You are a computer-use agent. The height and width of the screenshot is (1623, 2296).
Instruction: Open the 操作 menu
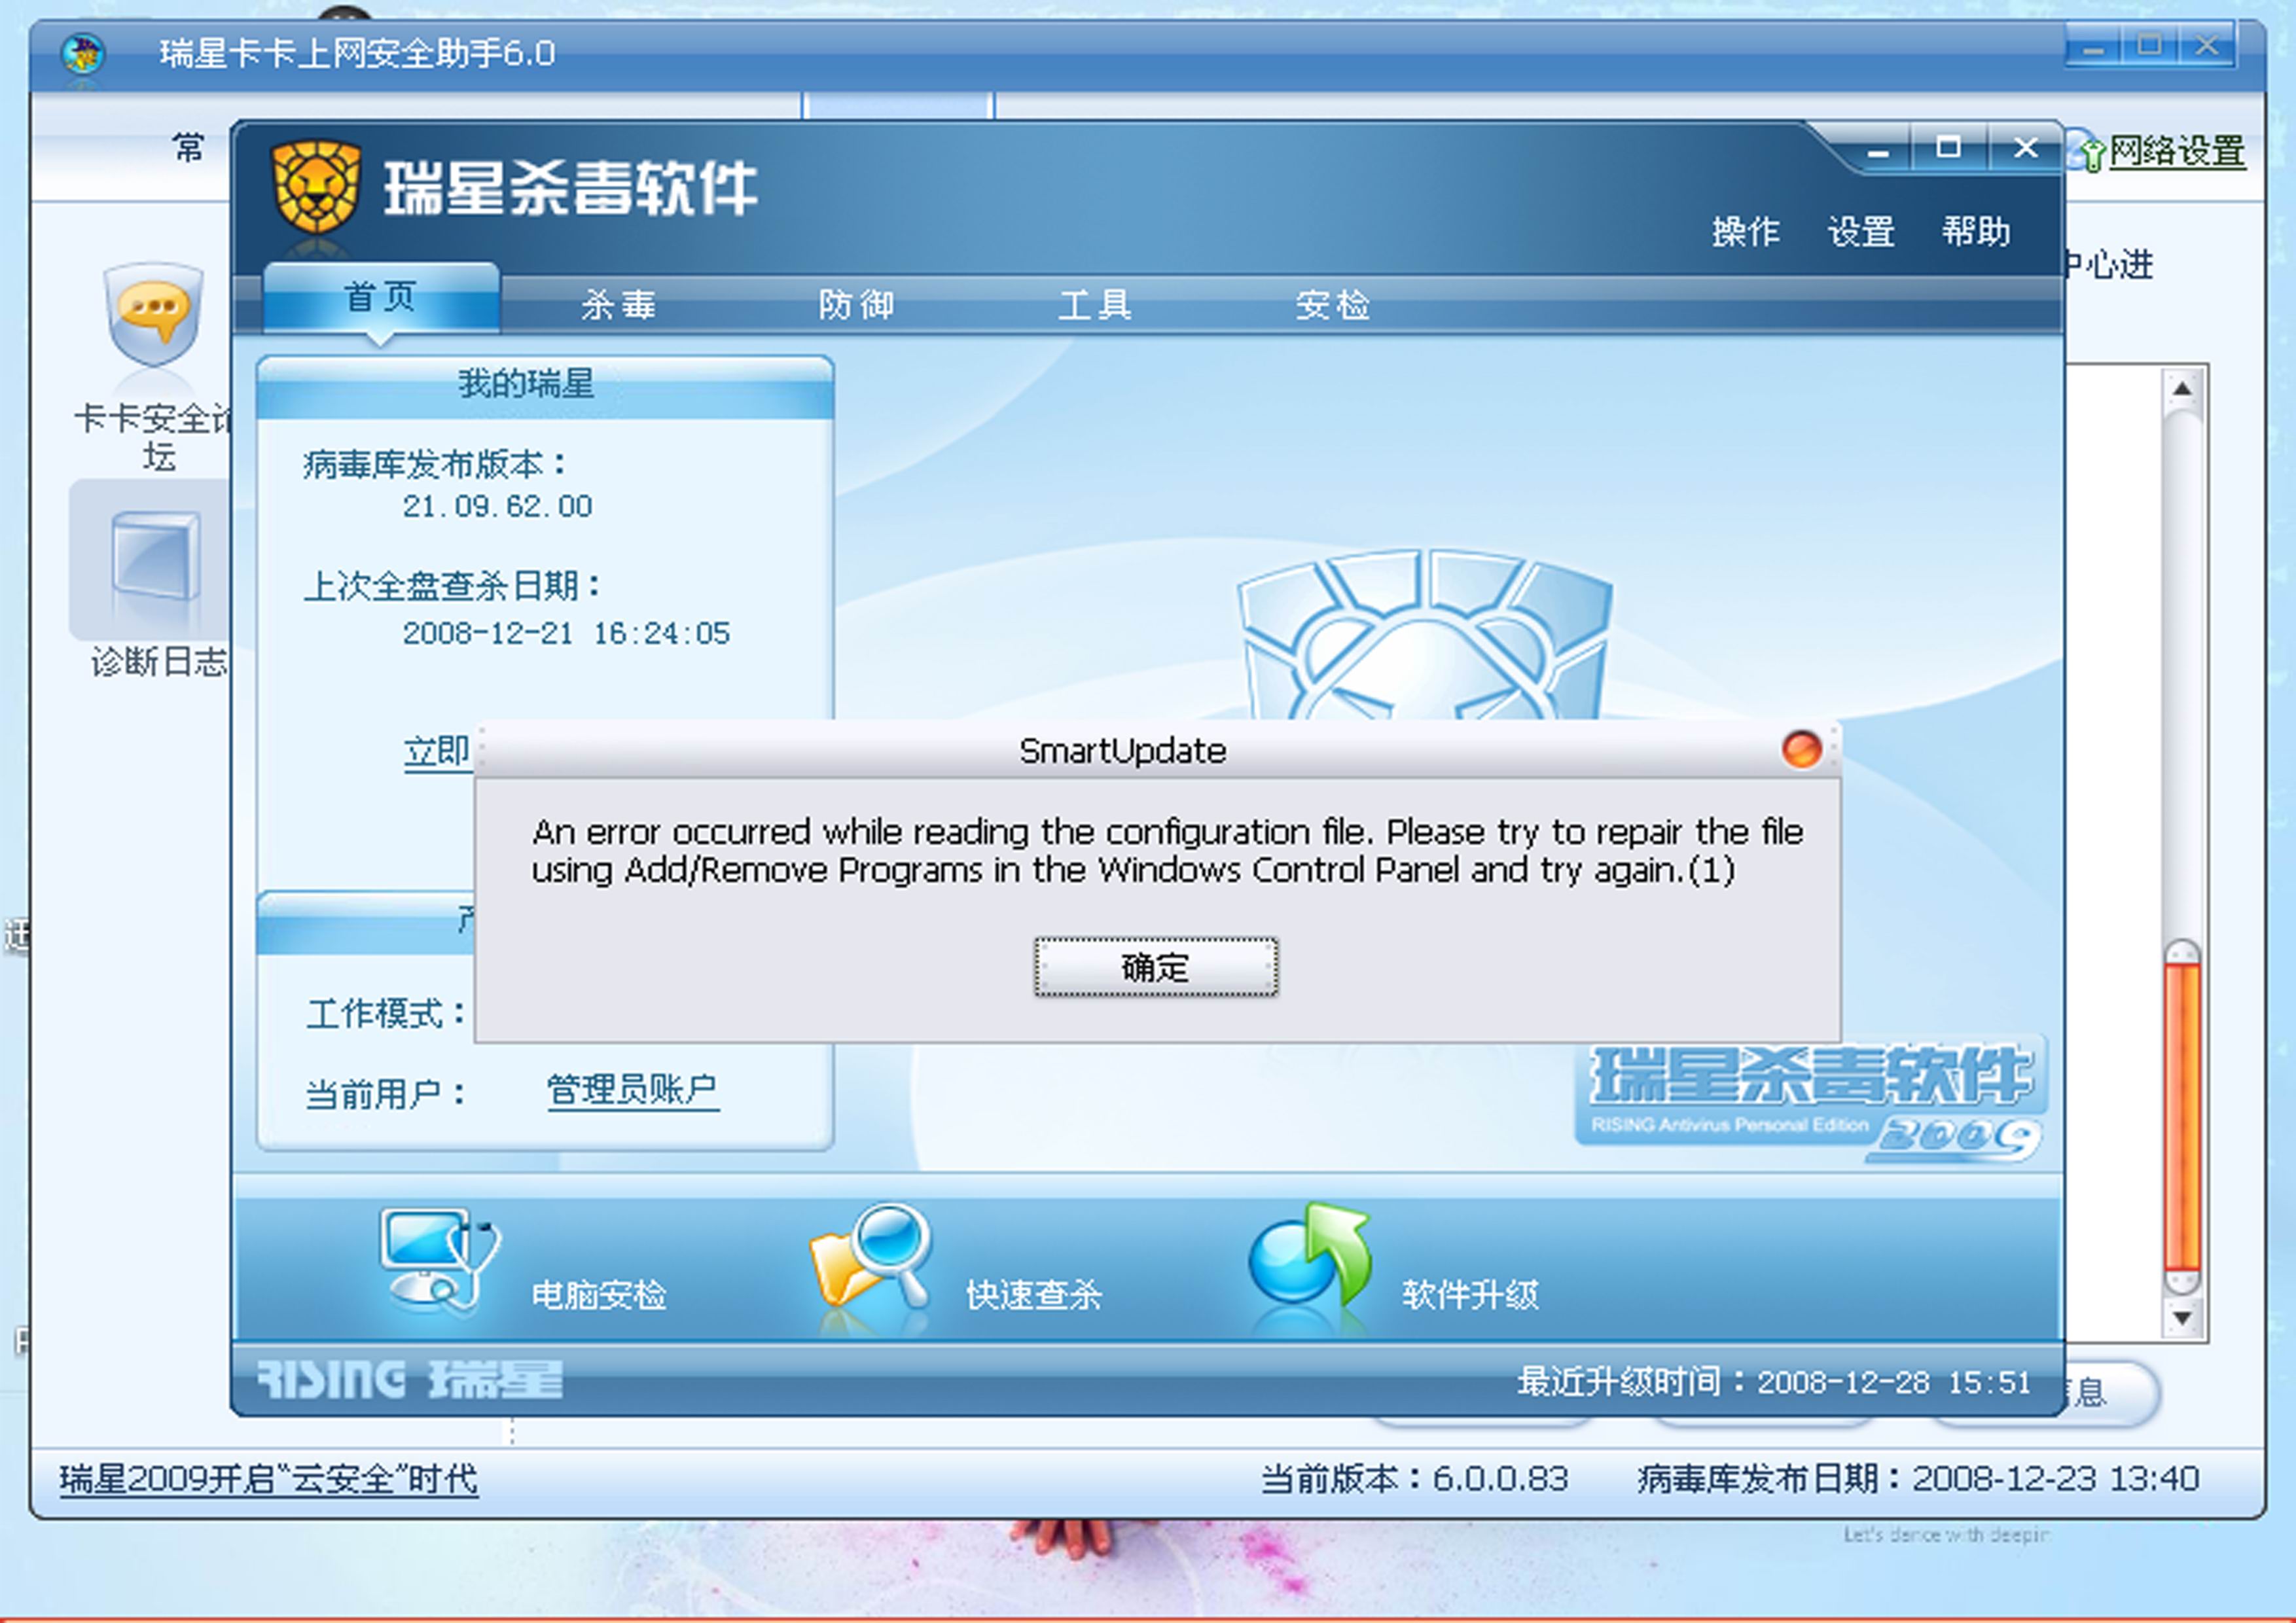[1745, 231]
